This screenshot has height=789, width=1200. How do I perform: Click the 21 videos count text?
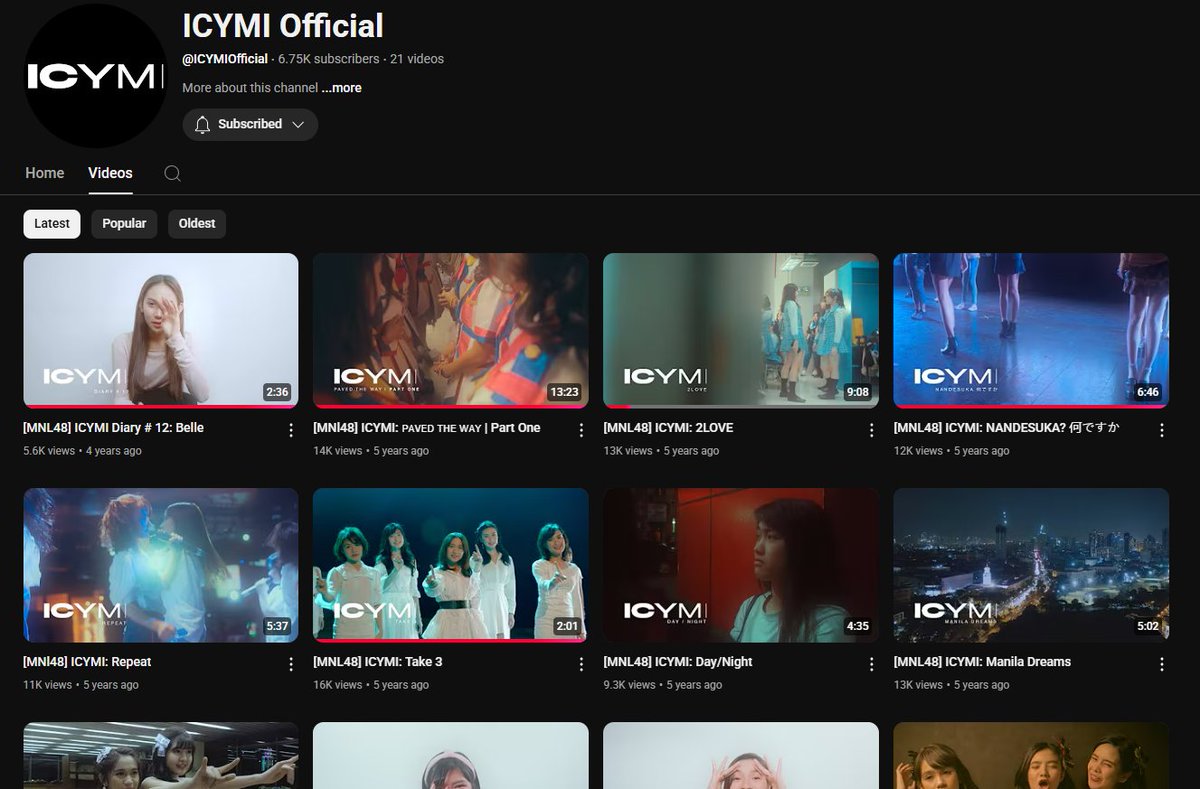(417, 59)
